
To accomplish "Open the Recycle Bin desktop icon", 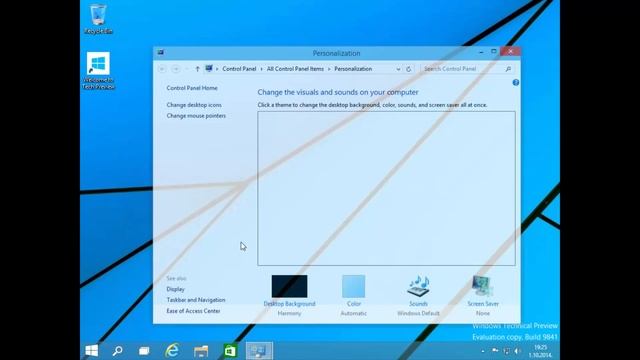I will pyautogui.click(x=98, y=19).
